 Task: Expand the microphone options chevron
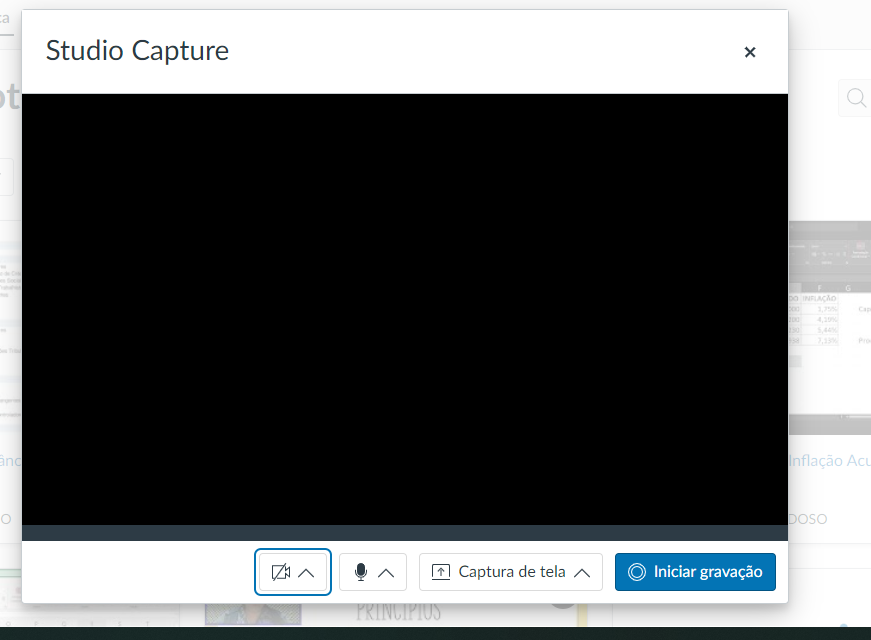(x=386, y=572)
